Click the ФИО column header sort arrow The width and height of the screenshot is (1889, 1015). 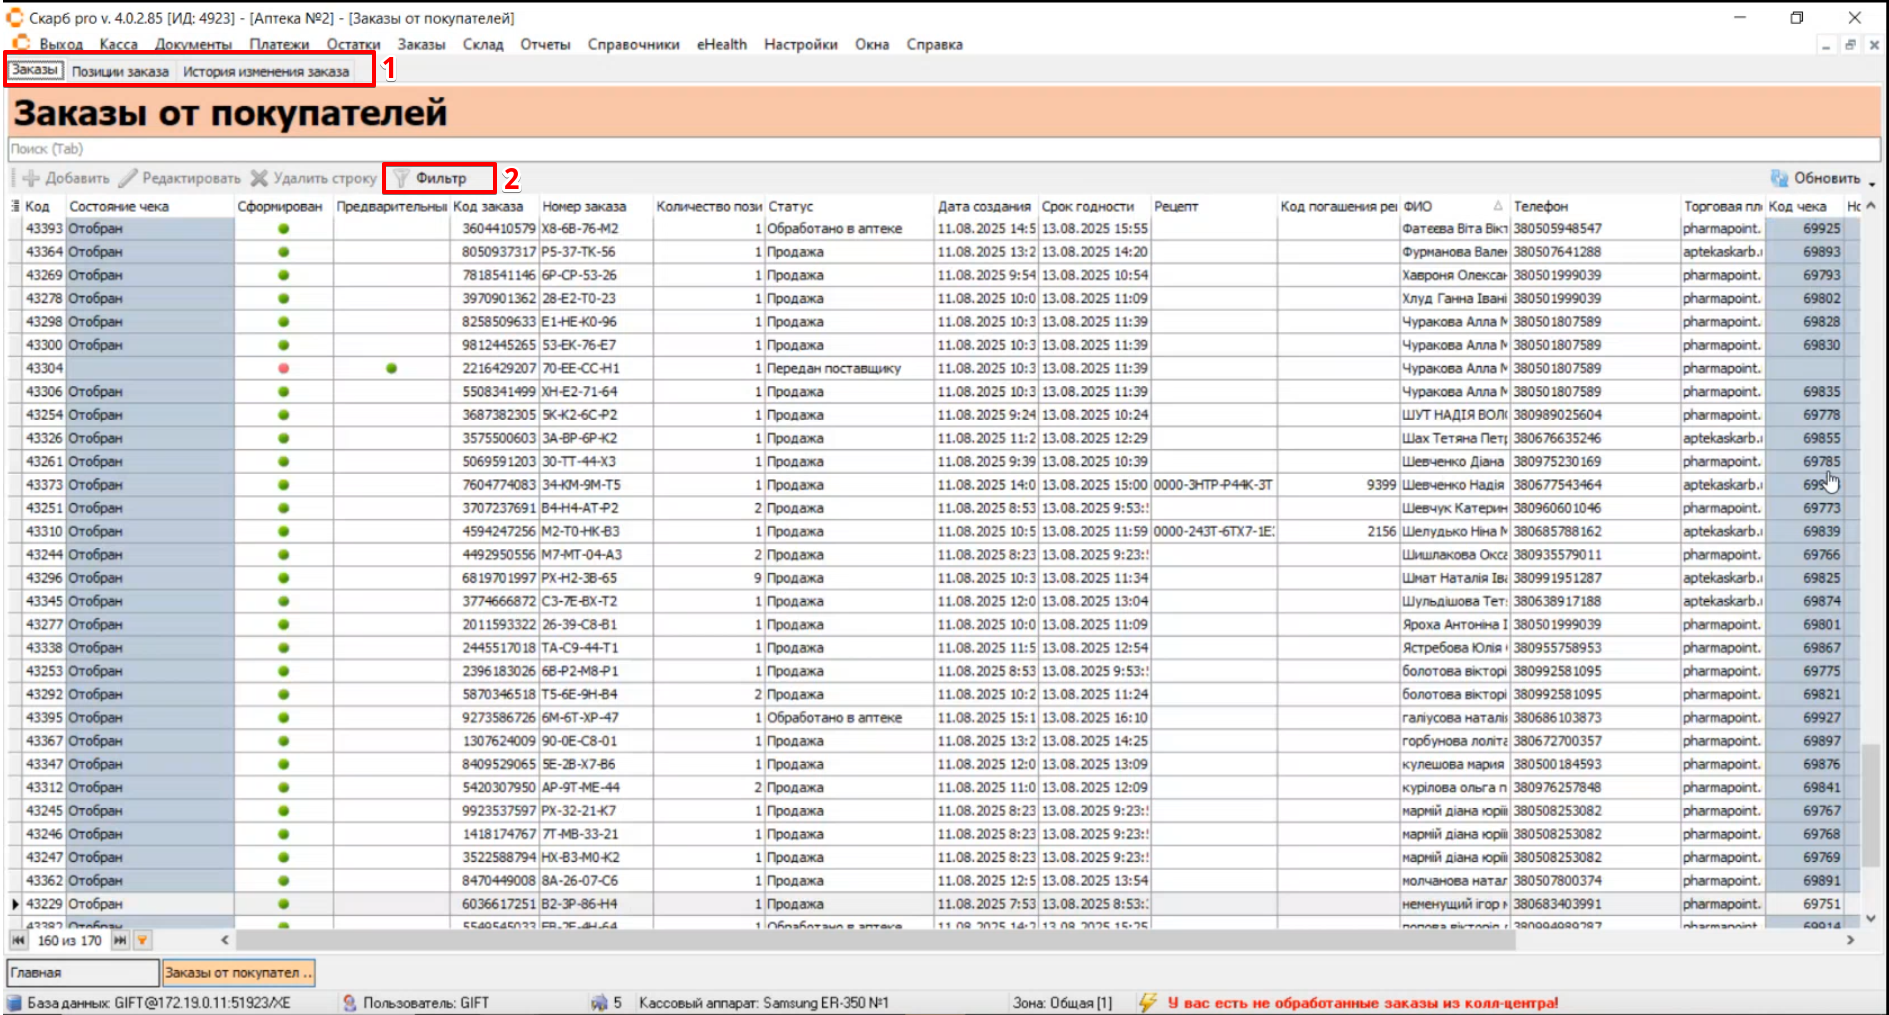coord(1498,206)
